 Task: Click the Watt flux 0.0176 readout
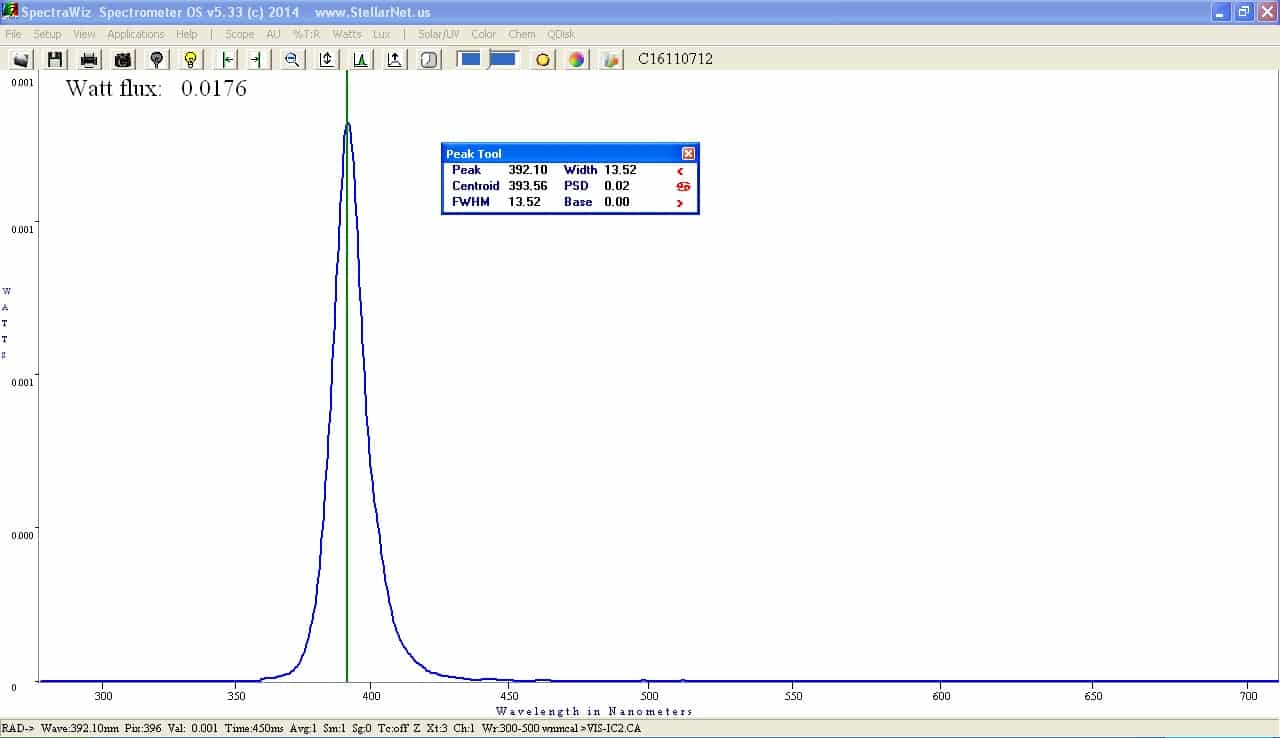[x=156, y=88]
